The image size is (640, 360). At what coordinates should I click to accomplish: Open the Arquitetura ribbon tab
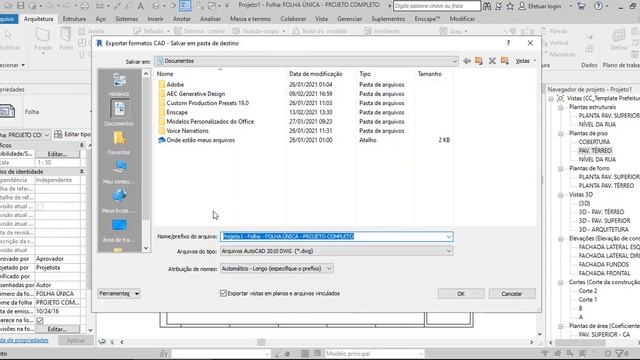pyautogui.click(x=38, y=19)
